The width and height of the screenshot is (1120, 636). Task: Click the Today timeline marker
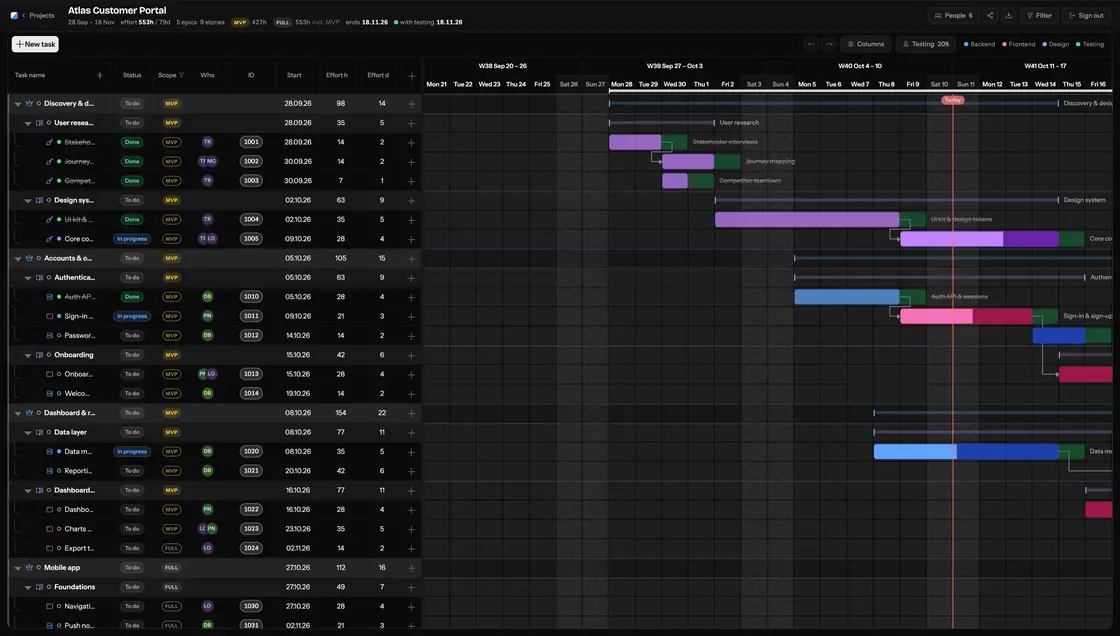(x=953, y=100)
